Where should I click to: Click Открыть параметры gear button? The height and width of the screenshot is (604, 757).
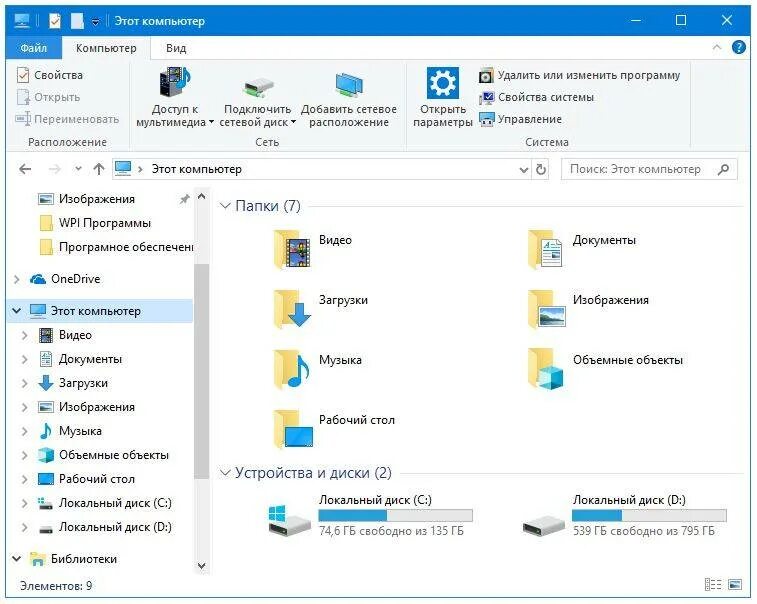click(443, 97)
